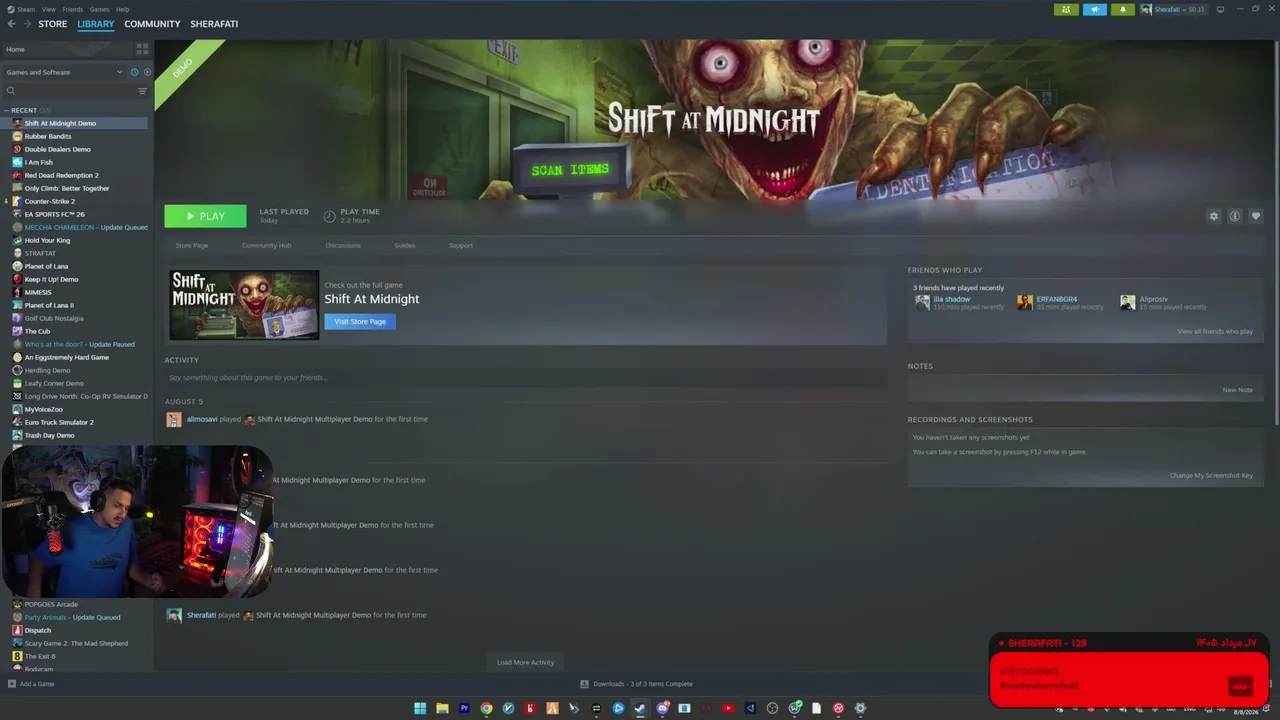Open the notifications bell
1280x720 pixels.
point(1123,9)
